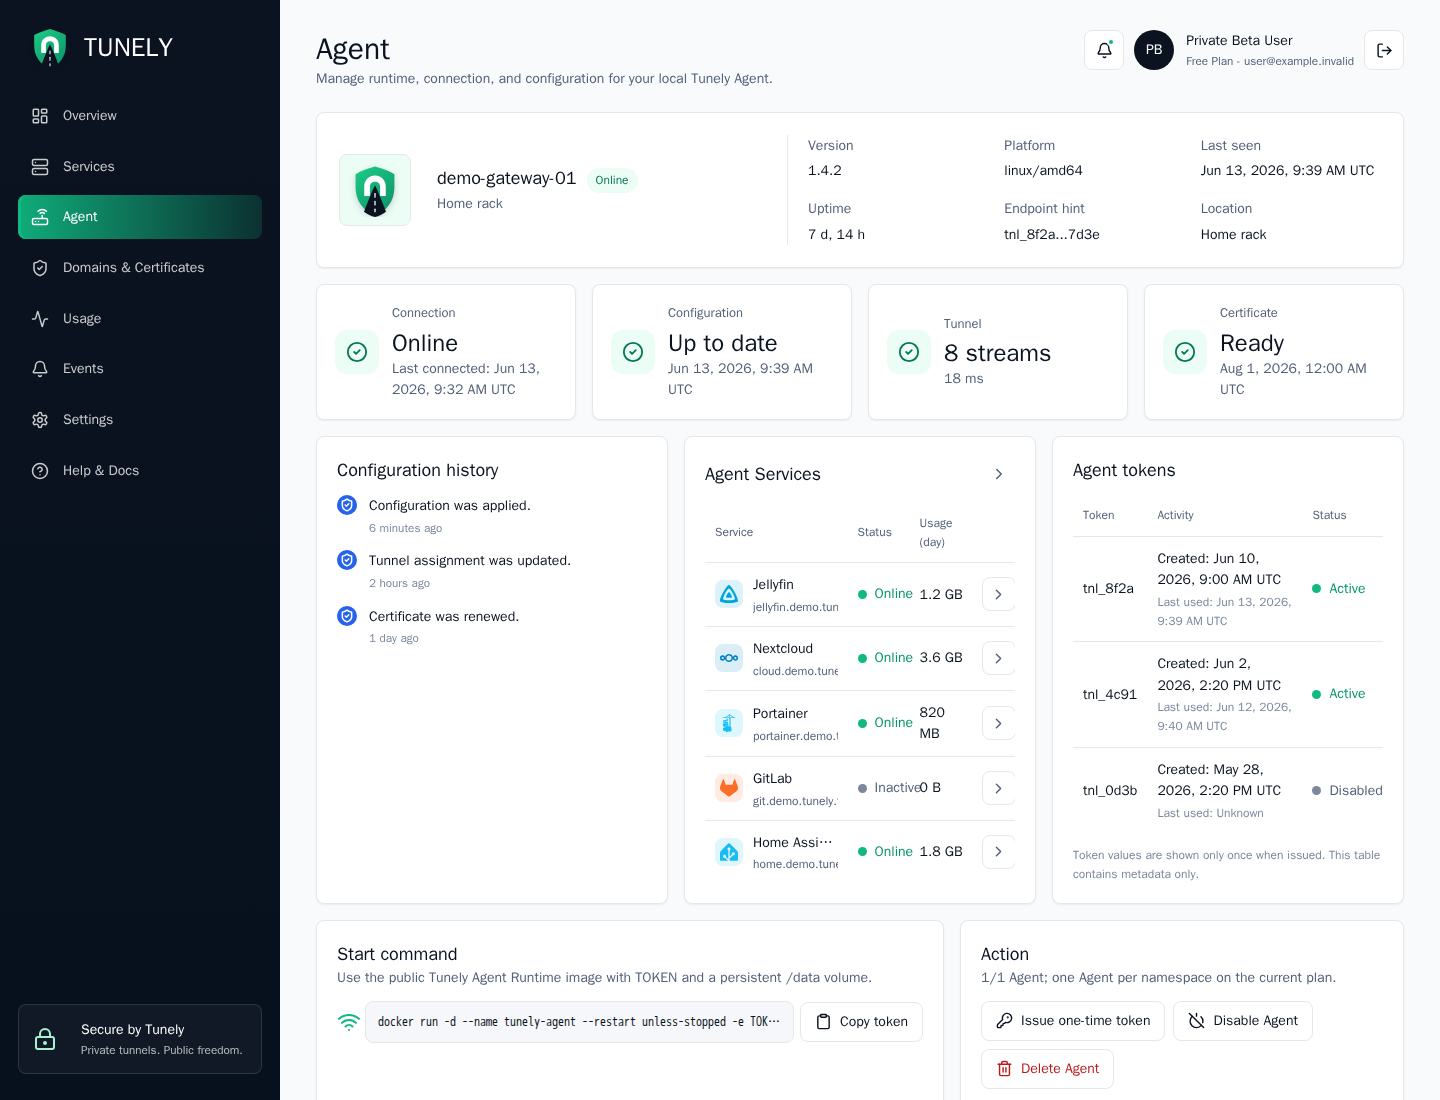Open Home Assistant row chevron button

(998, 852)
